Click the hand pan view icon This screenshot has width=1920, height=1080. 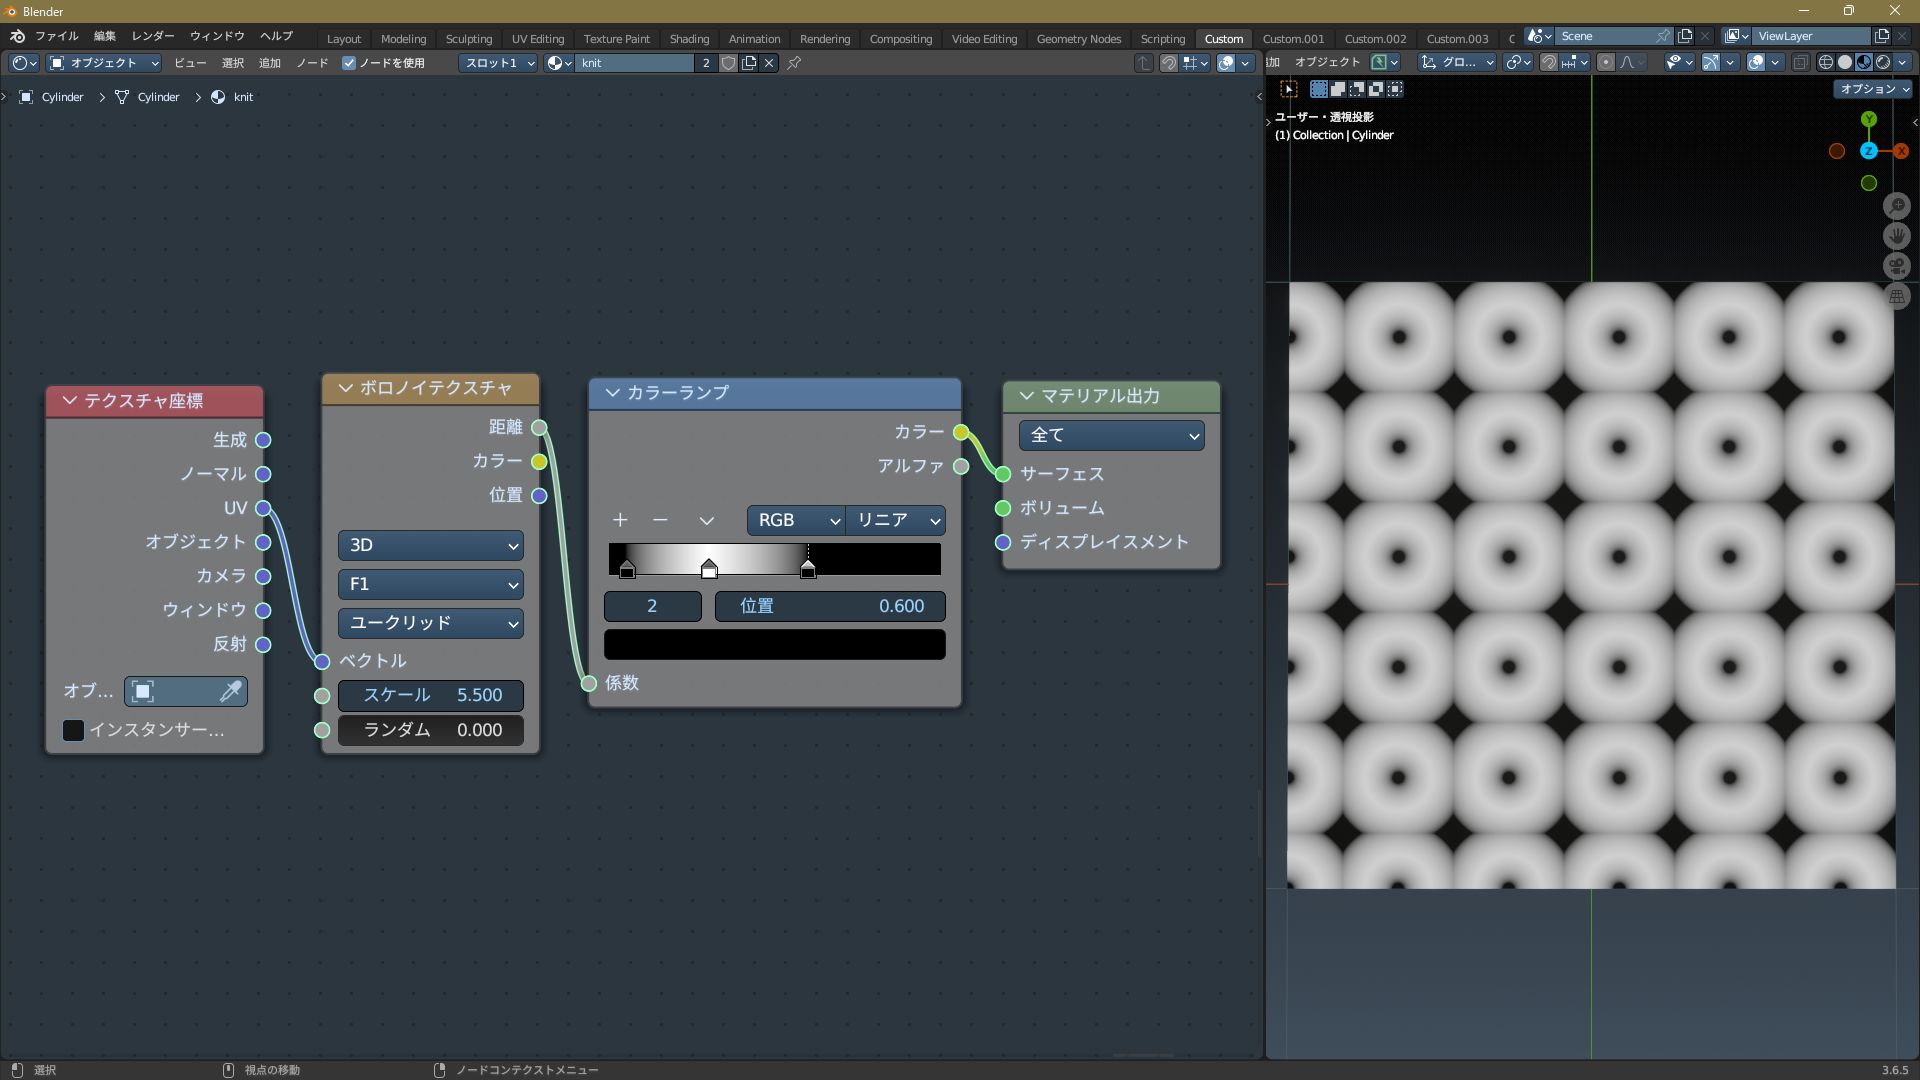(x=1896, y=236)
